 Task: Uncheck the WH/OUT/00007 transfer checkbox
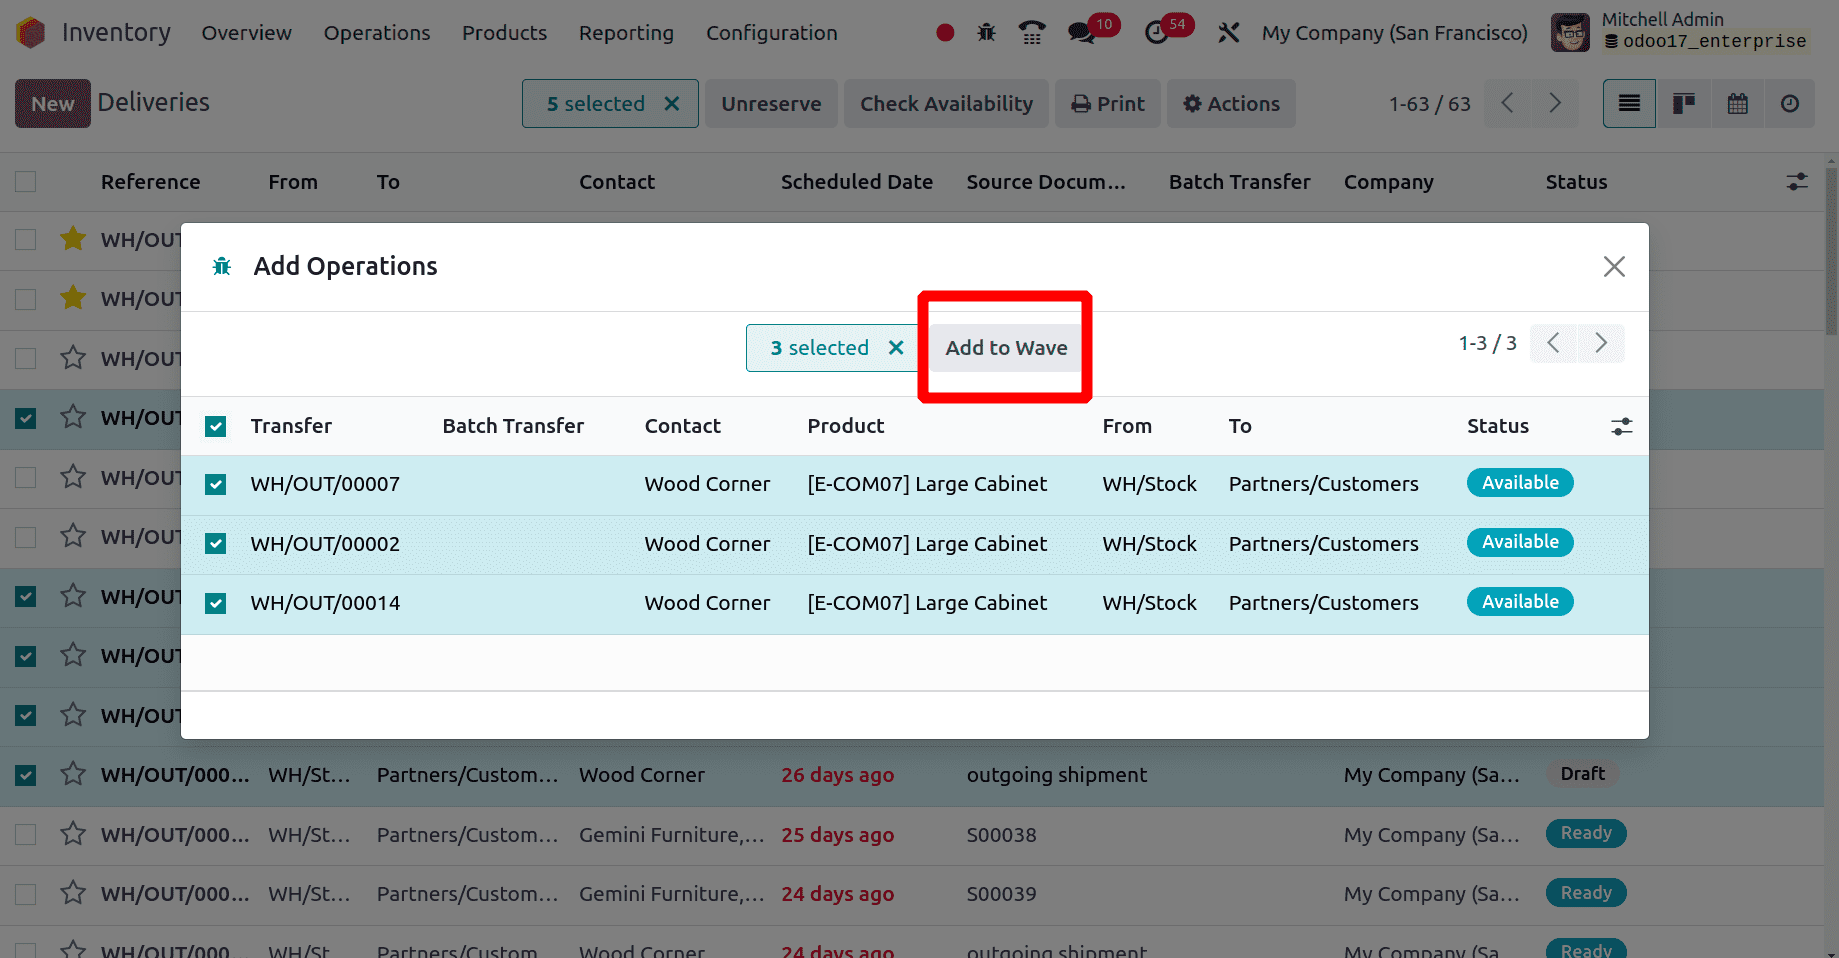[x=215, y=485]
